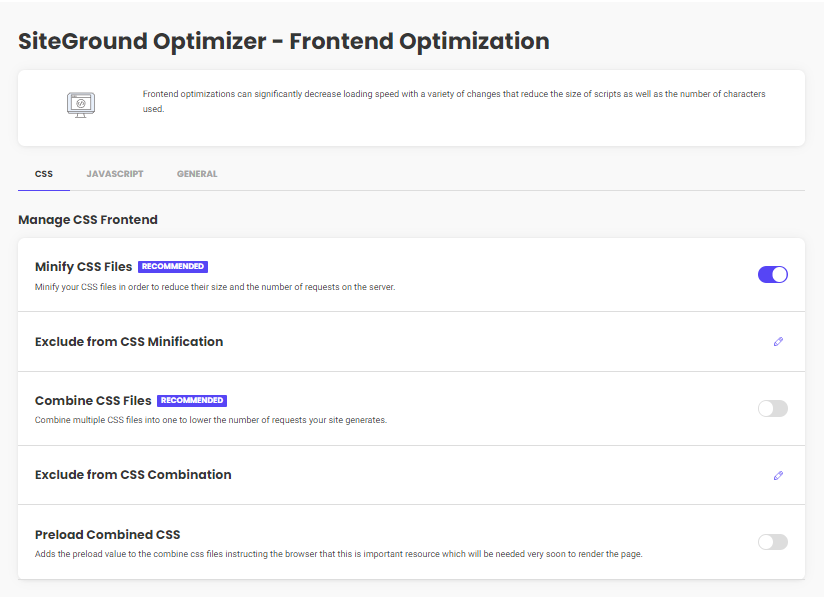Open the GENERAL tab

pyautogui.click(x=197, y=173)
